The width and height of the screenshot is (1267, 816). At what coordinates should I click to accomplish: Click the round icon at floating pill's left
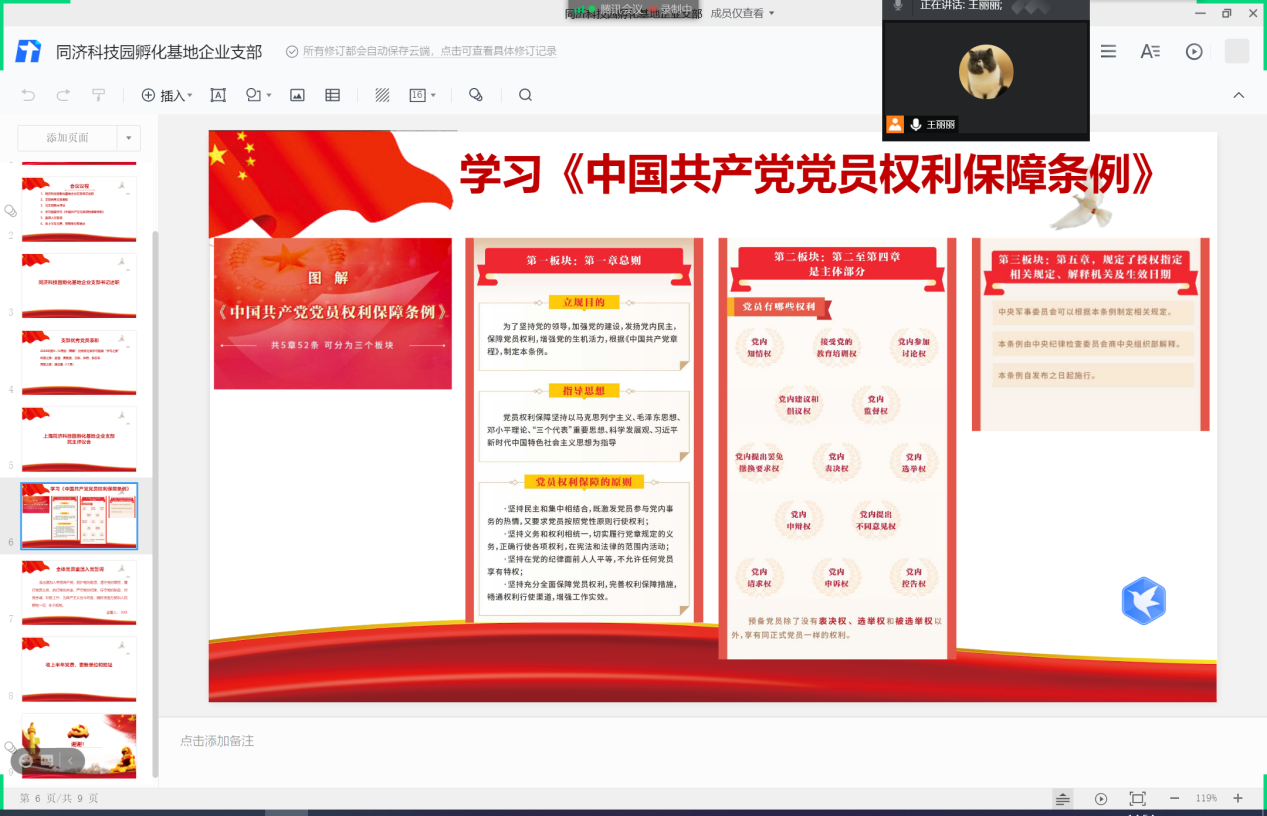tap(26, 761)
